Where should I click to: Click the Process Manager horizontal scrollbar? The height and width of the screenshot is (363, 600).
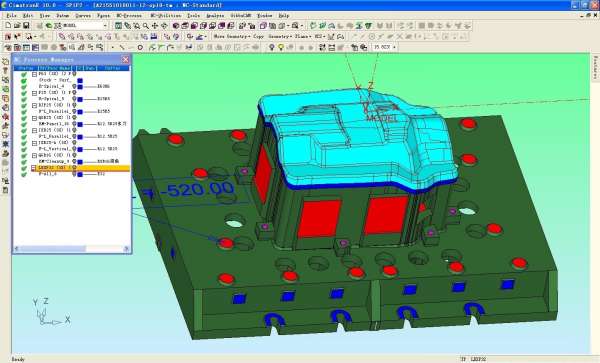pos(72,249)
